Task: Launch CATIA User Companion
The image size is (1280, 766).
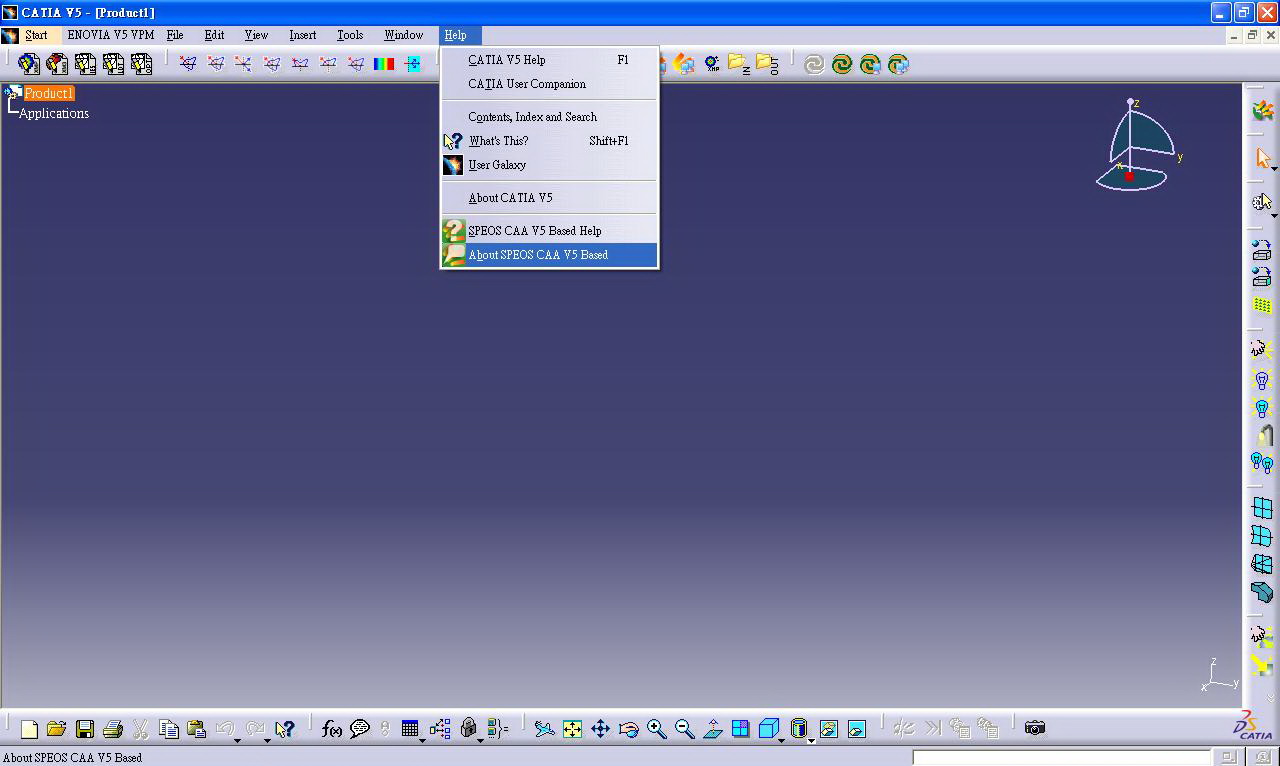Action: pyautogui.click(x=549, y=84)
